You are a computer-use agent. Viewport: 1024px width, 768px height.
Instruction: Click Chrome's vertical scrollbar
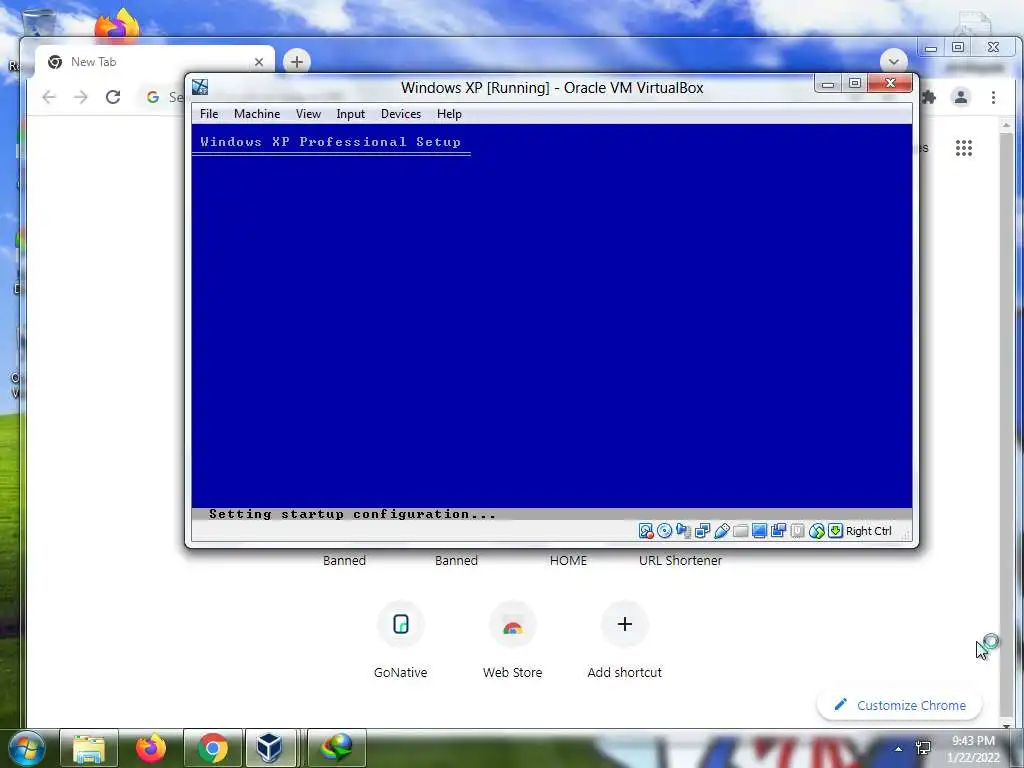coord(1006,424)
